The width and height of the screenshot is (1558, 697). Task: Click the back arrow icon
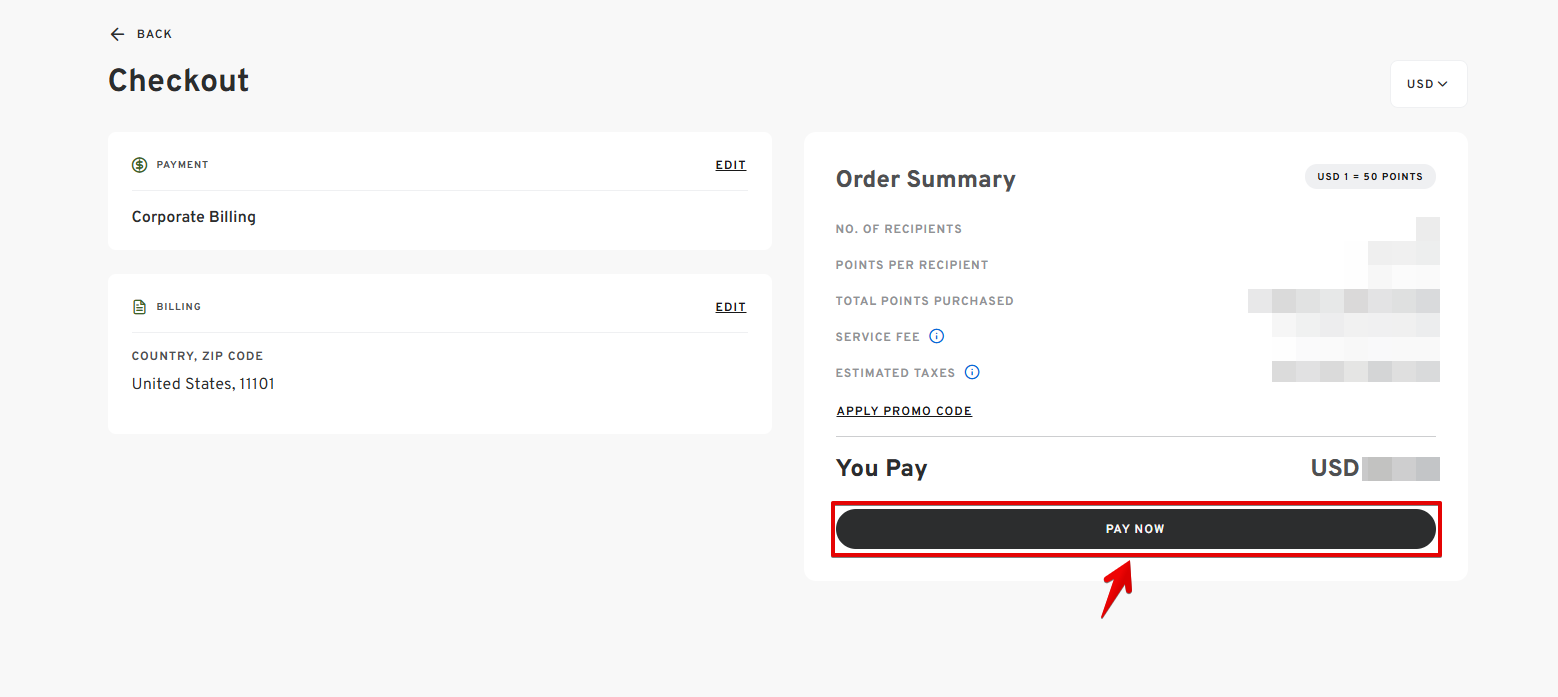117,34
